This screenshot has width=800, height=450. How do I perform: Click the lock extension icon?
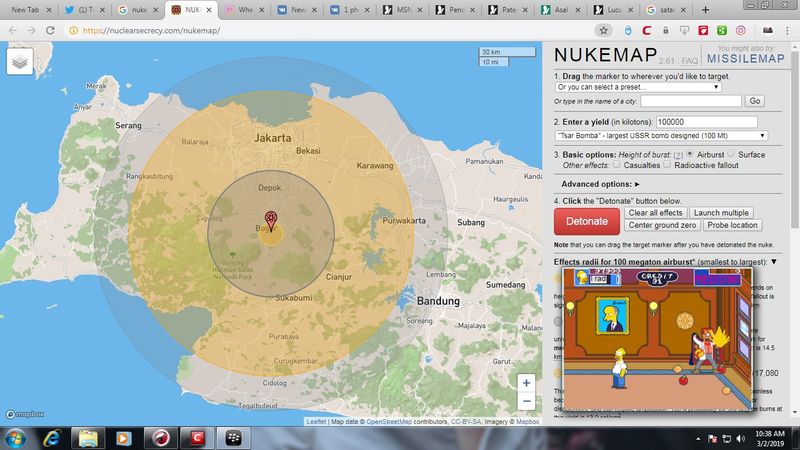[x=666, y=31]
